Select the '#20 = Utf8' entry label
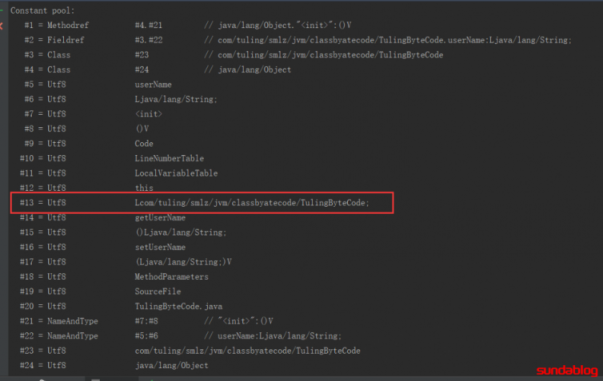 43,306
